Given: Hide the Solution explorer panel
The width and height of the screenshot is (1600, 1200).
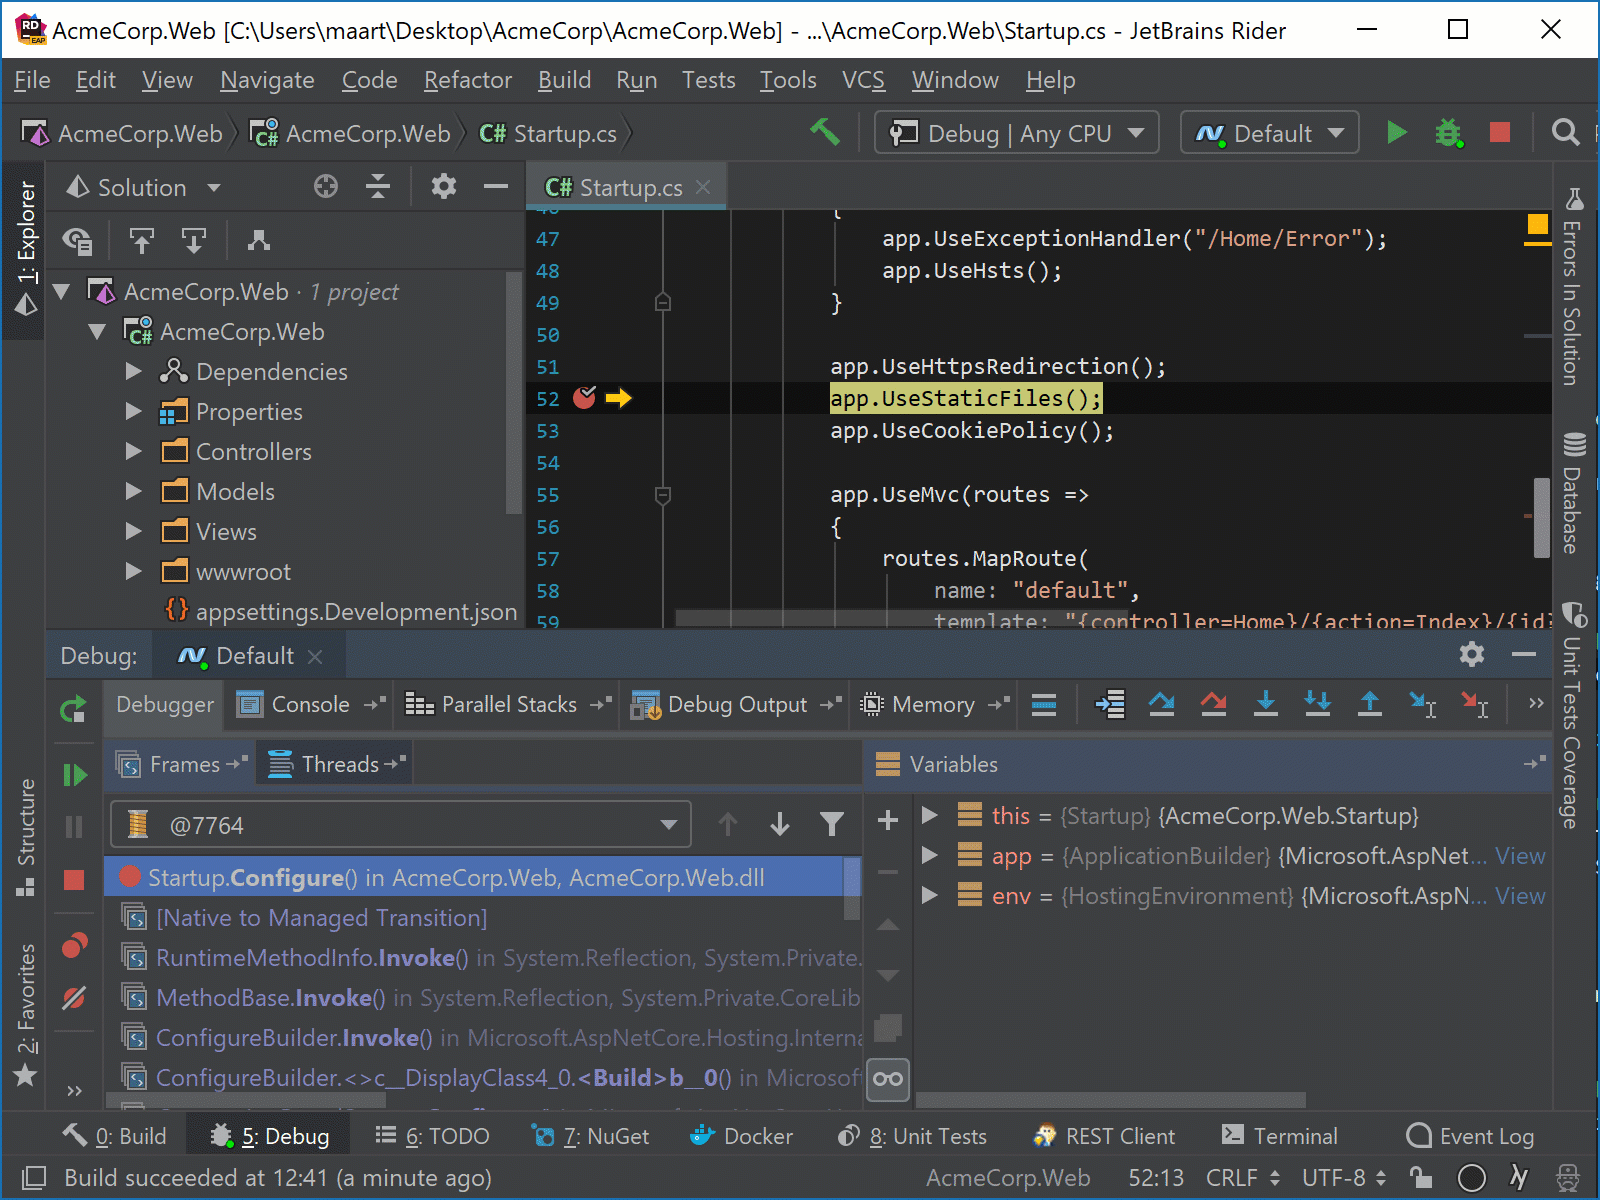Looking at the screenshot, I should pos(496,187).
